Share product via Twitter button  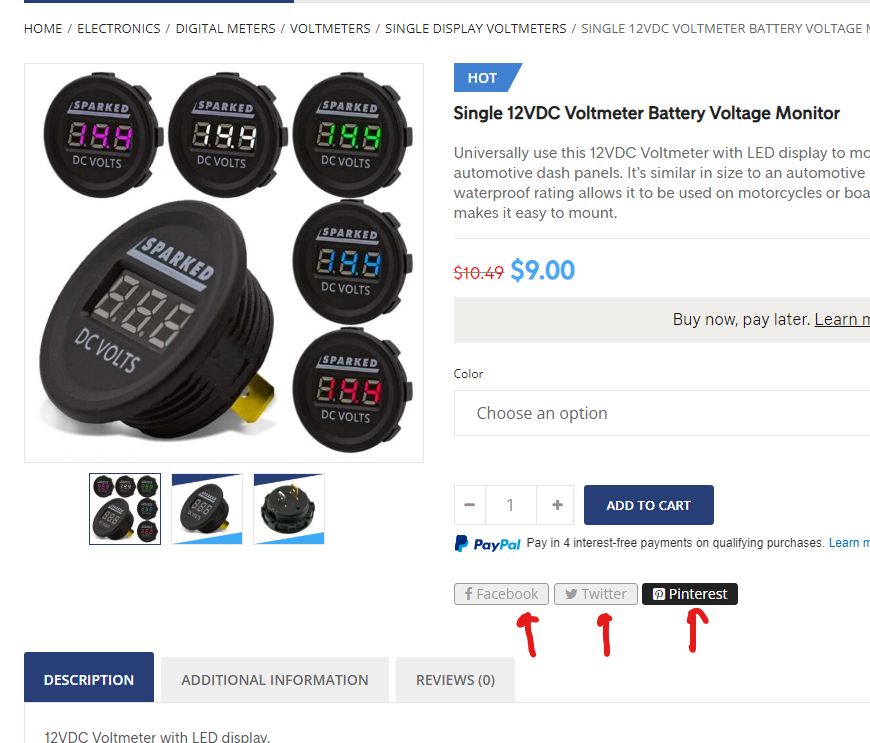(x=595, y=594)
